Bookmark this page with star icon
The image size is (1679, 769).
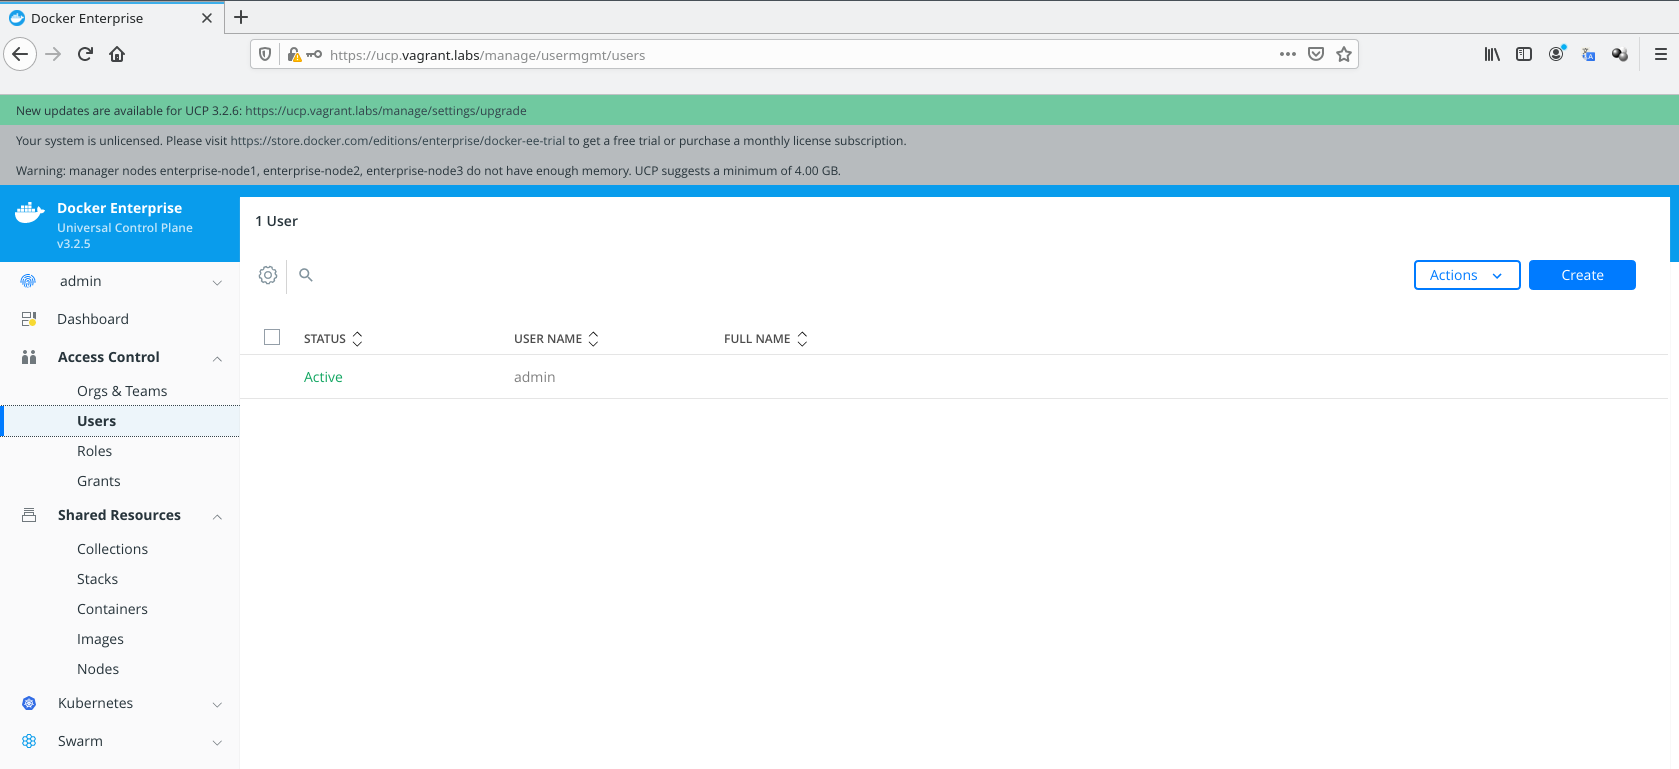1344,54
